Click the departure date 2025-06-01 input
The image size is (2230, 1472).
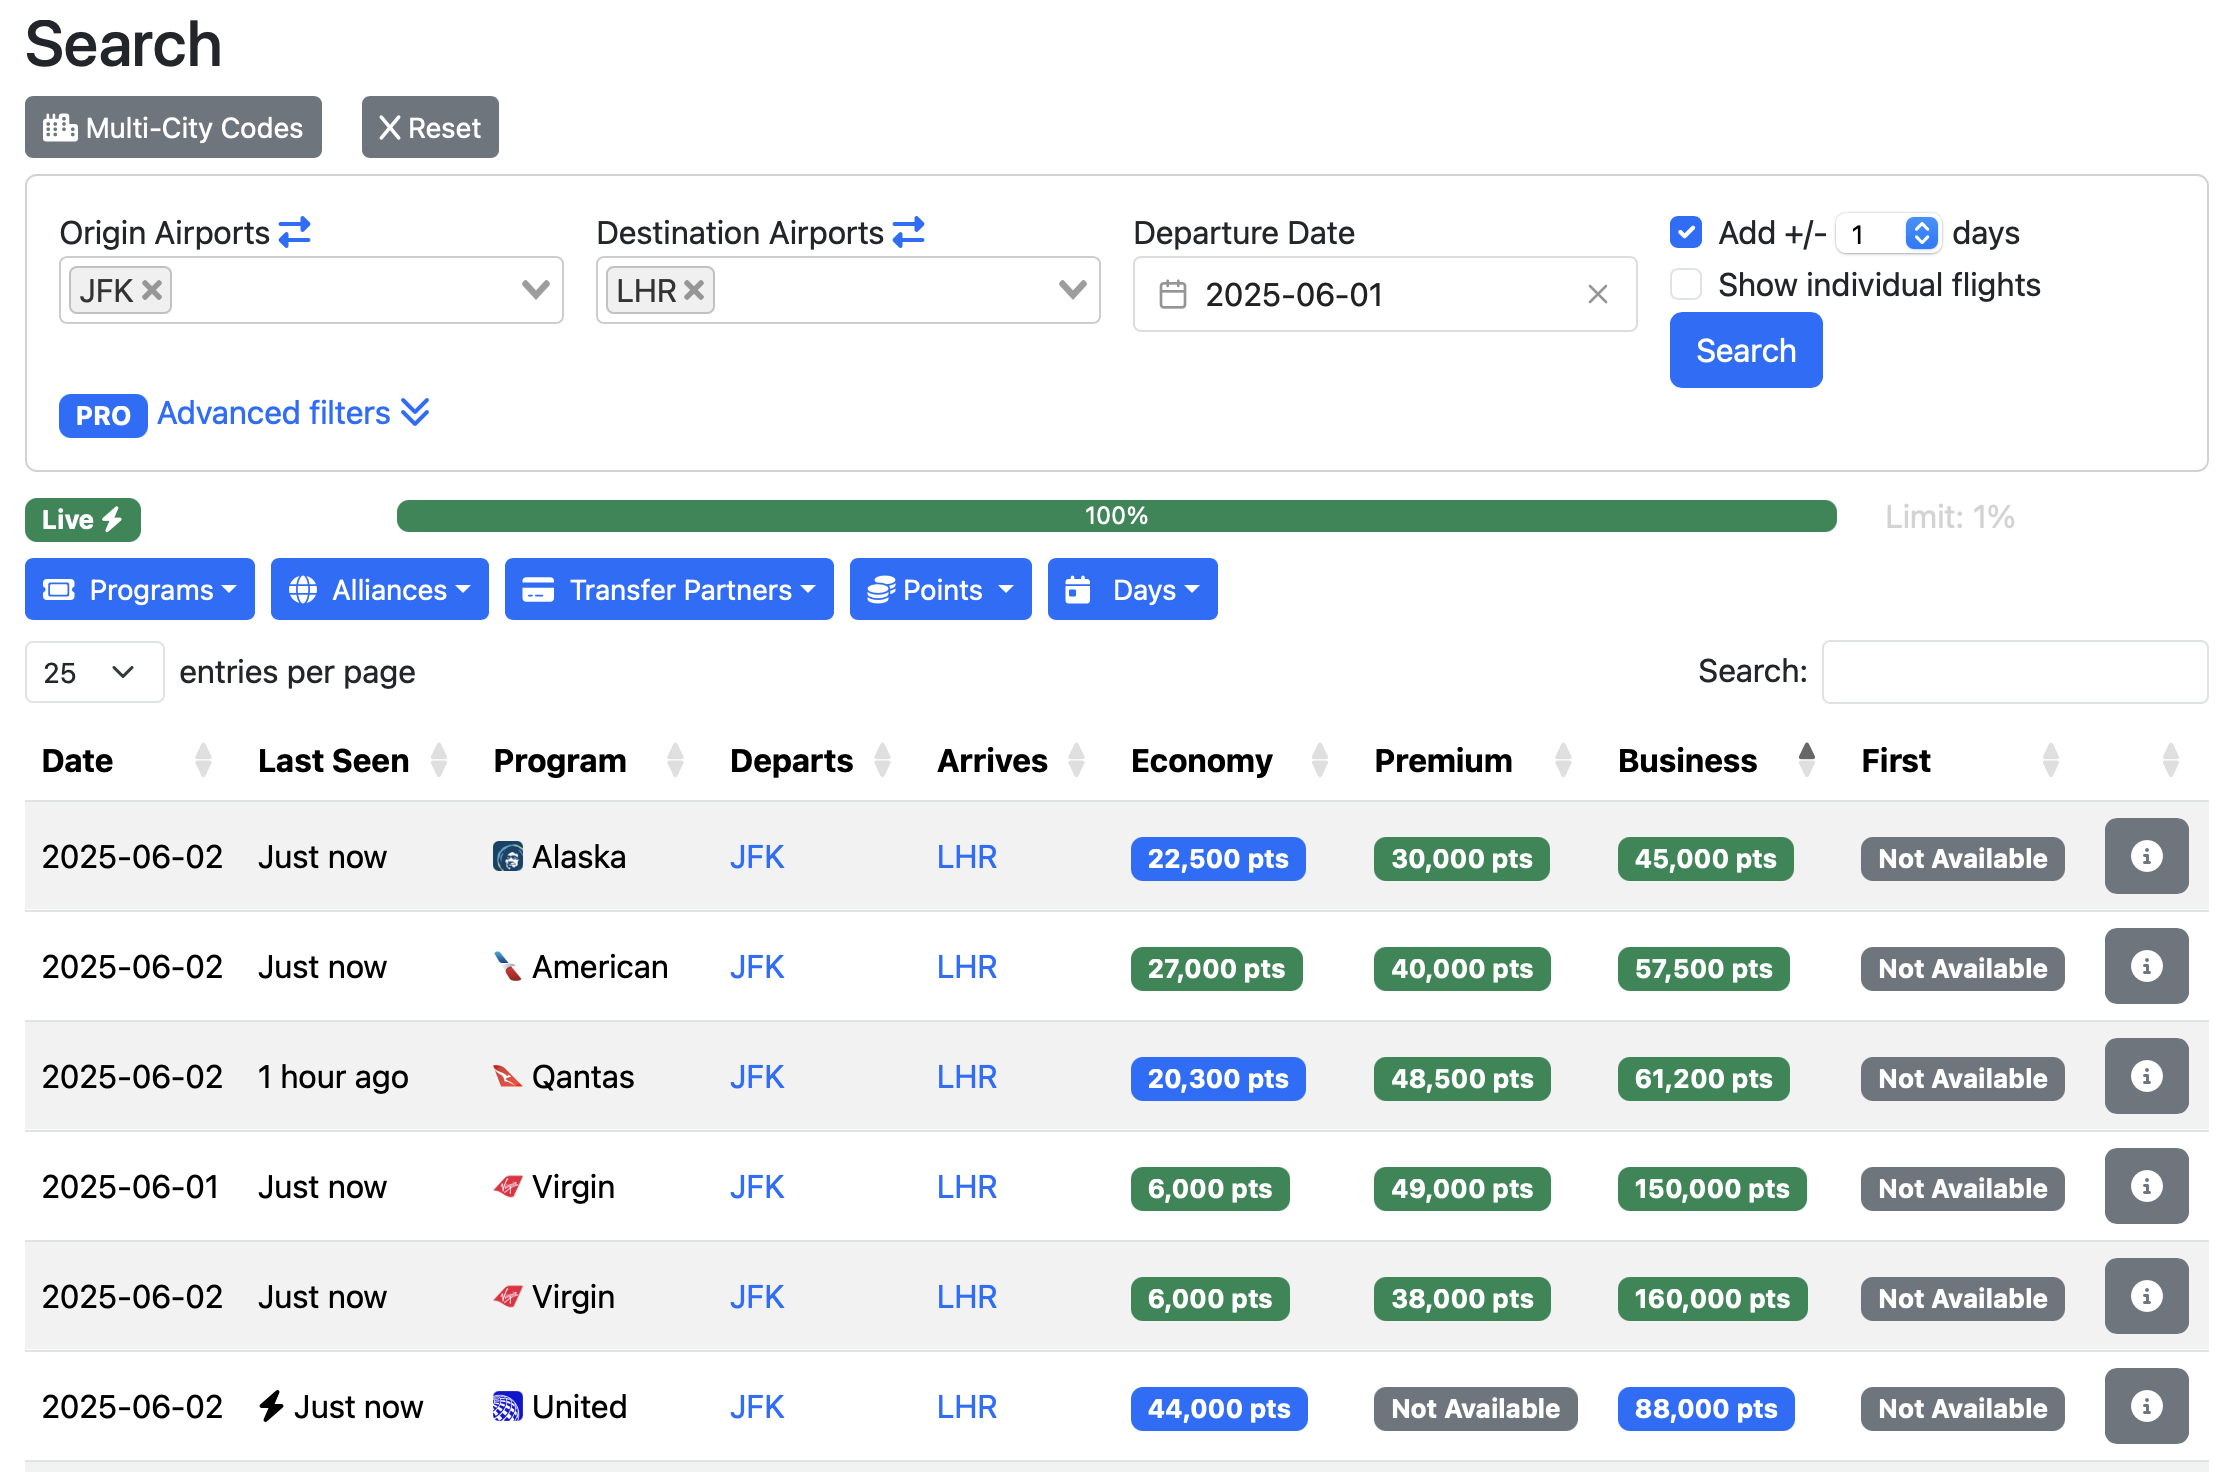coord(1385,294)
